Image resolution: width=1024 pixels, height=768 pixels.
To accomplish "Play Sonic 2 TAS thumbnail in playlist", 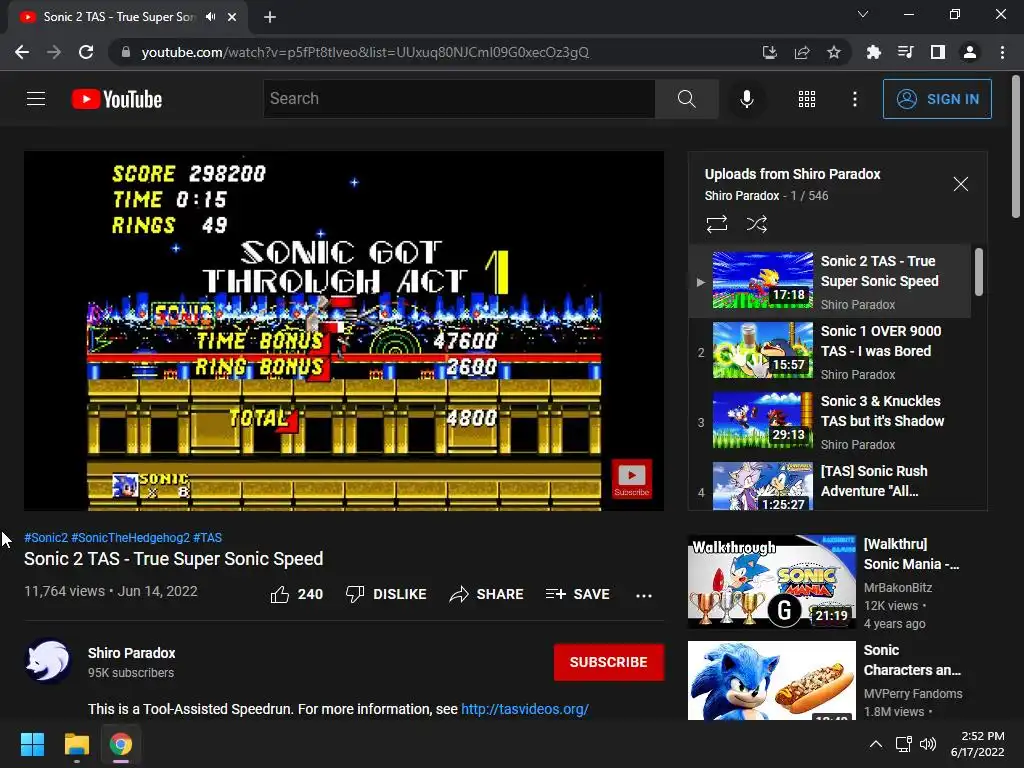I will [763, 280].
